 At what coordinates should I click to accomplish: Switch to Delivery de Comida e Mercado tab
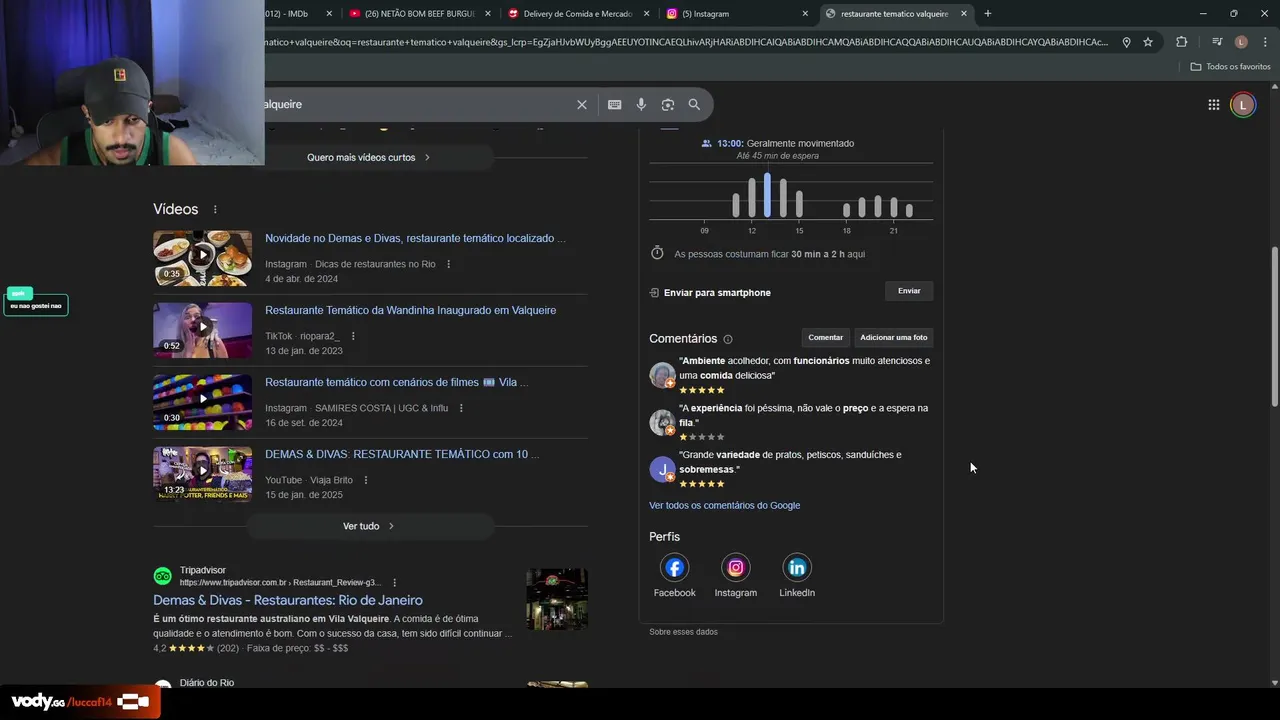pos(579,13)
